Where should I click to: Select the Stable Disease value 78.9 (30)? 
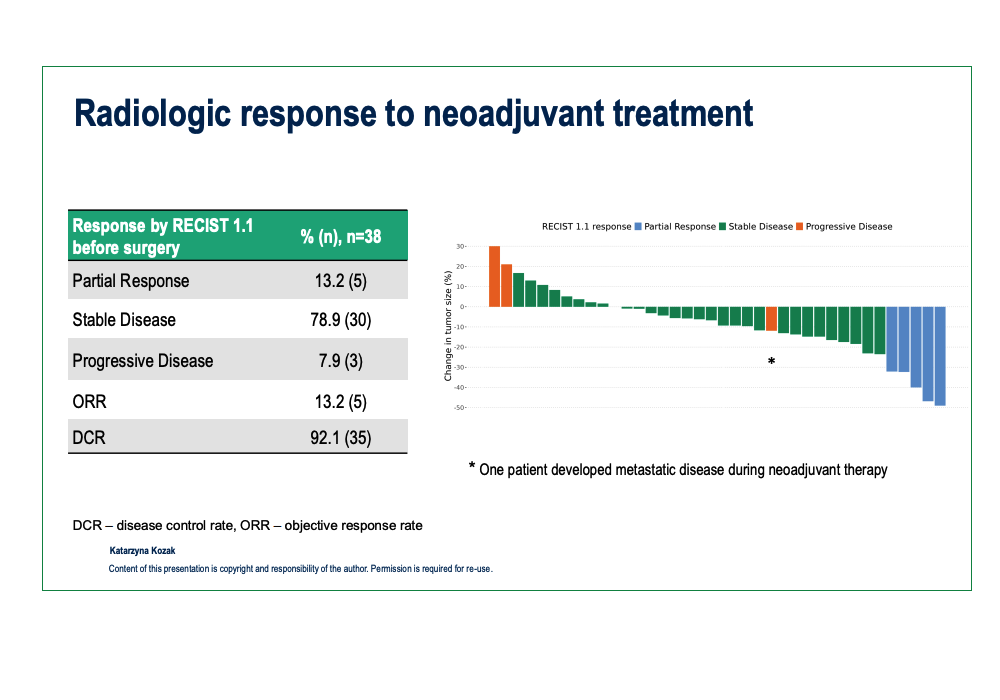click(341, 321)
